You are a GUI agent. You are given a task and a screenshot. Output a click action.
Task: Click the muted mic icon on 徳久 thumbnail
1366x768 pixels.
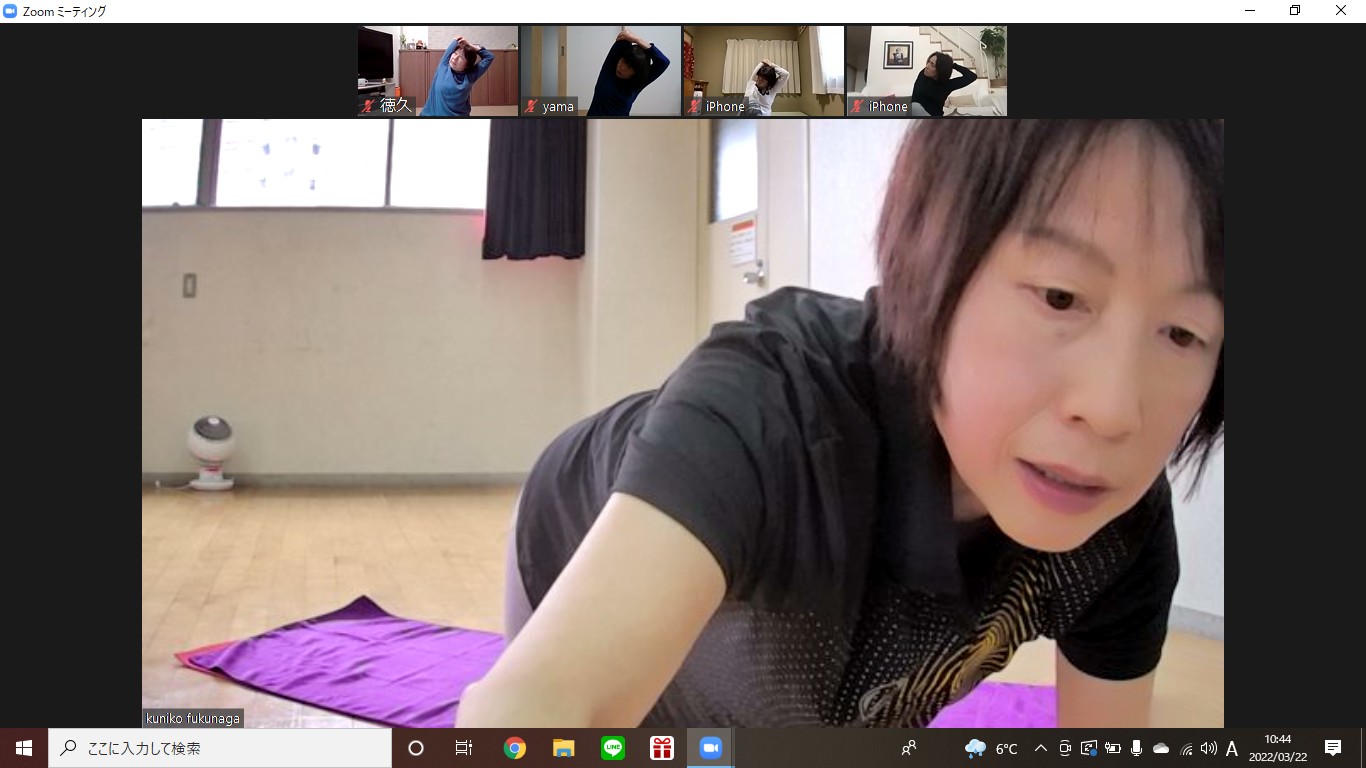pyautogui.click(x=369, y=106)
